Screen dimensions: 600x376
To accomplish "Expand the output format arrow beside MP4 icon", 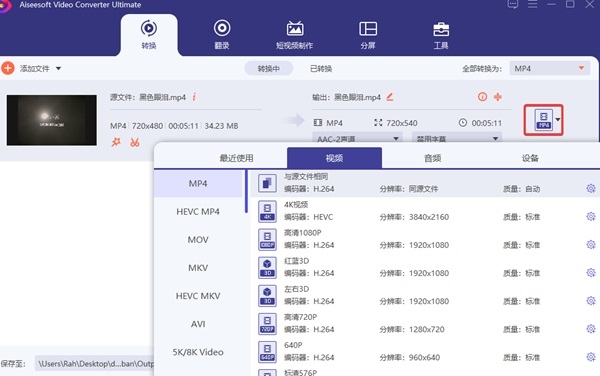I will coord(558,120).
